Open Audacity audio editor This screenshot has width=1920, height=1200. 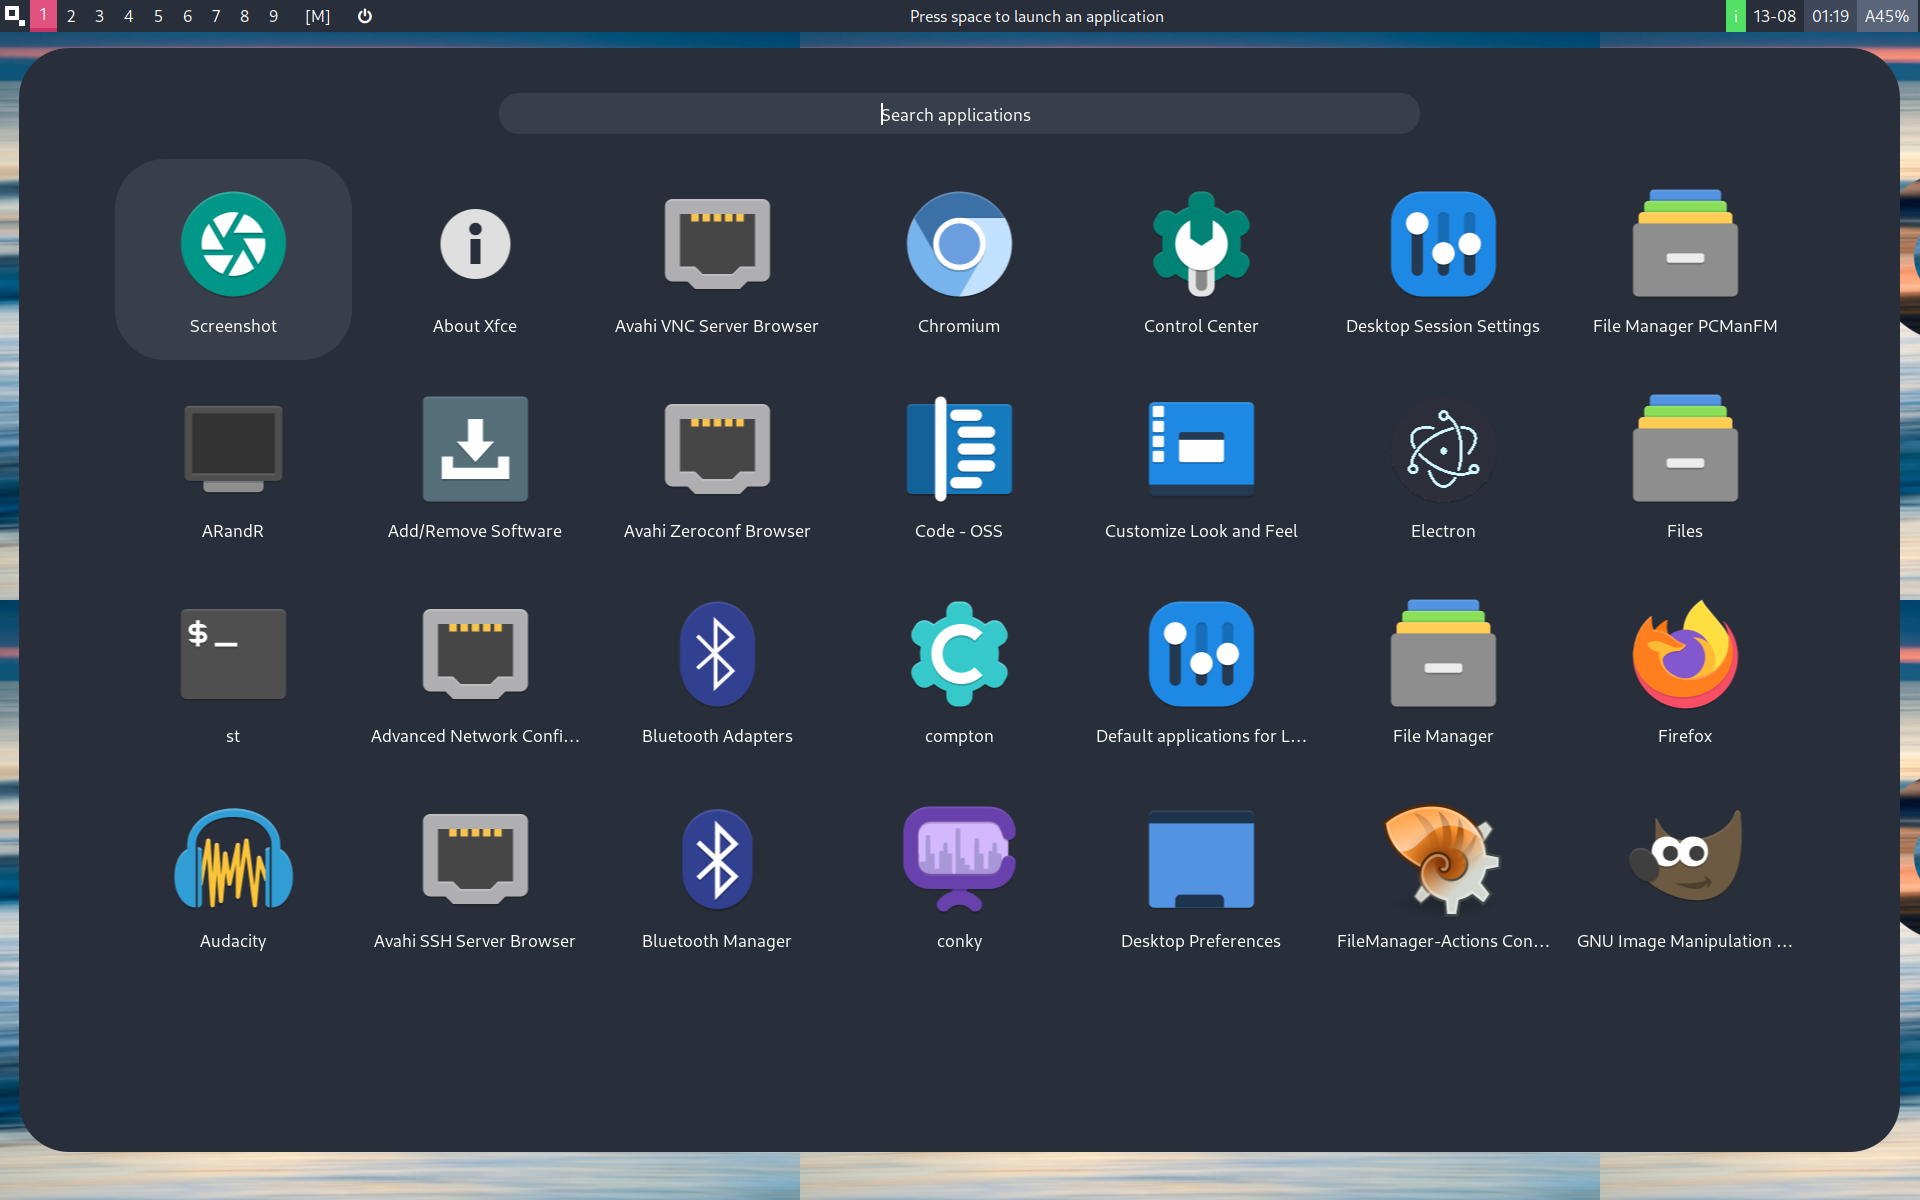pyautogui.click(x=233, y=875)
